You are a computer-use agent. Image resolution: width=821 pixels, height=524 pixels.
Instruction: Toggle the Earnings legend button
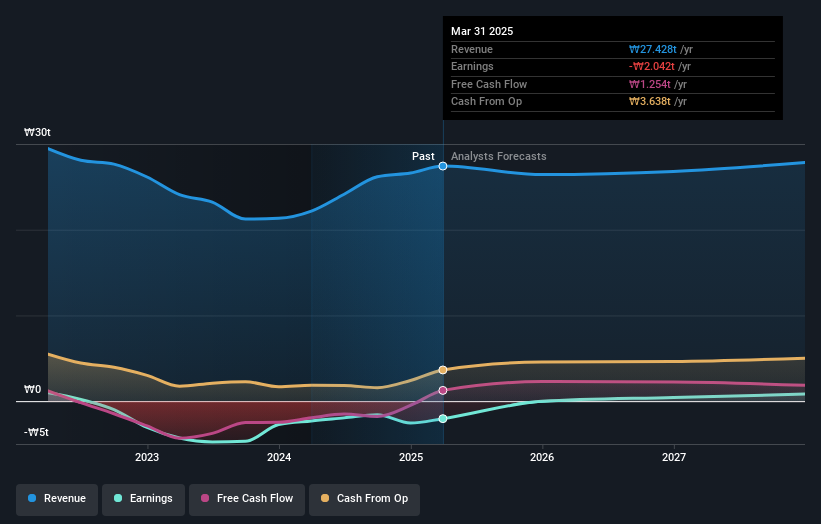click(x=143, y=499)
